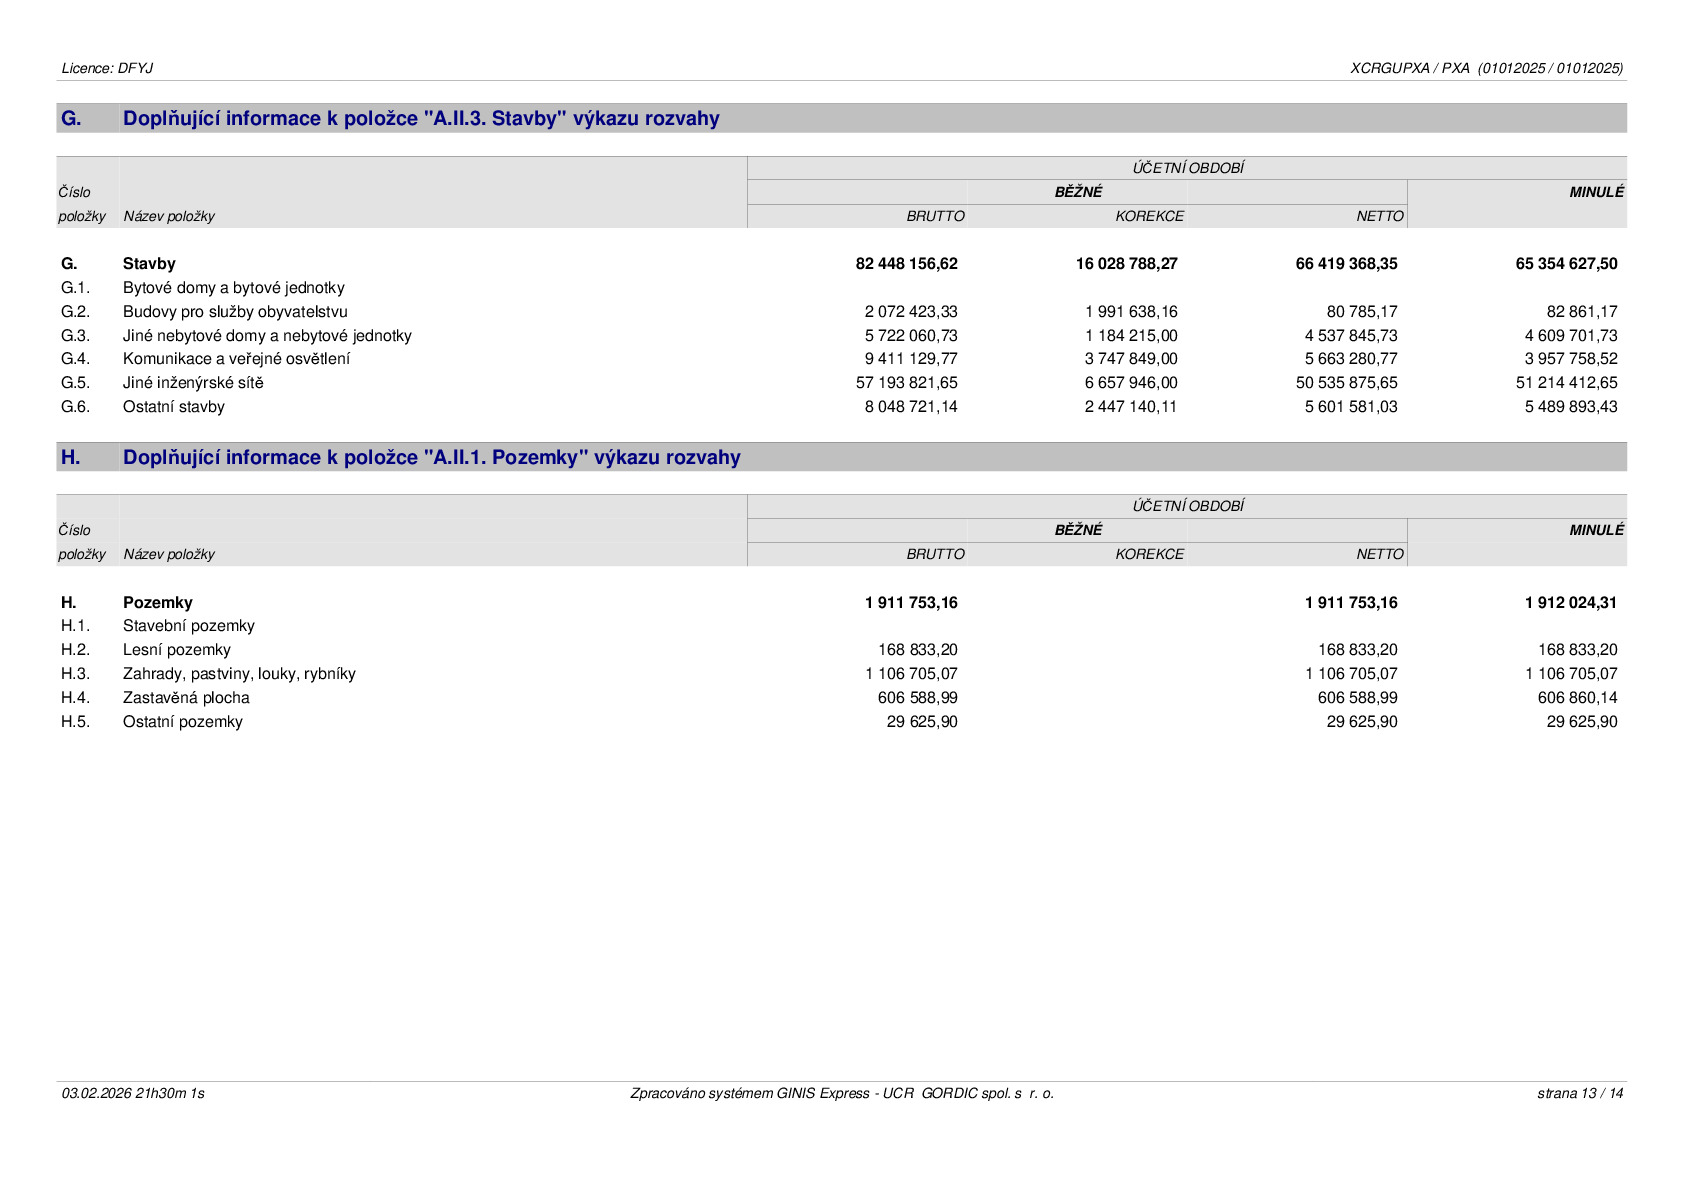
Task: Select Komunikace a veřejné osvětlení row label
Action: pyautogui.click(x=236, y=359)
